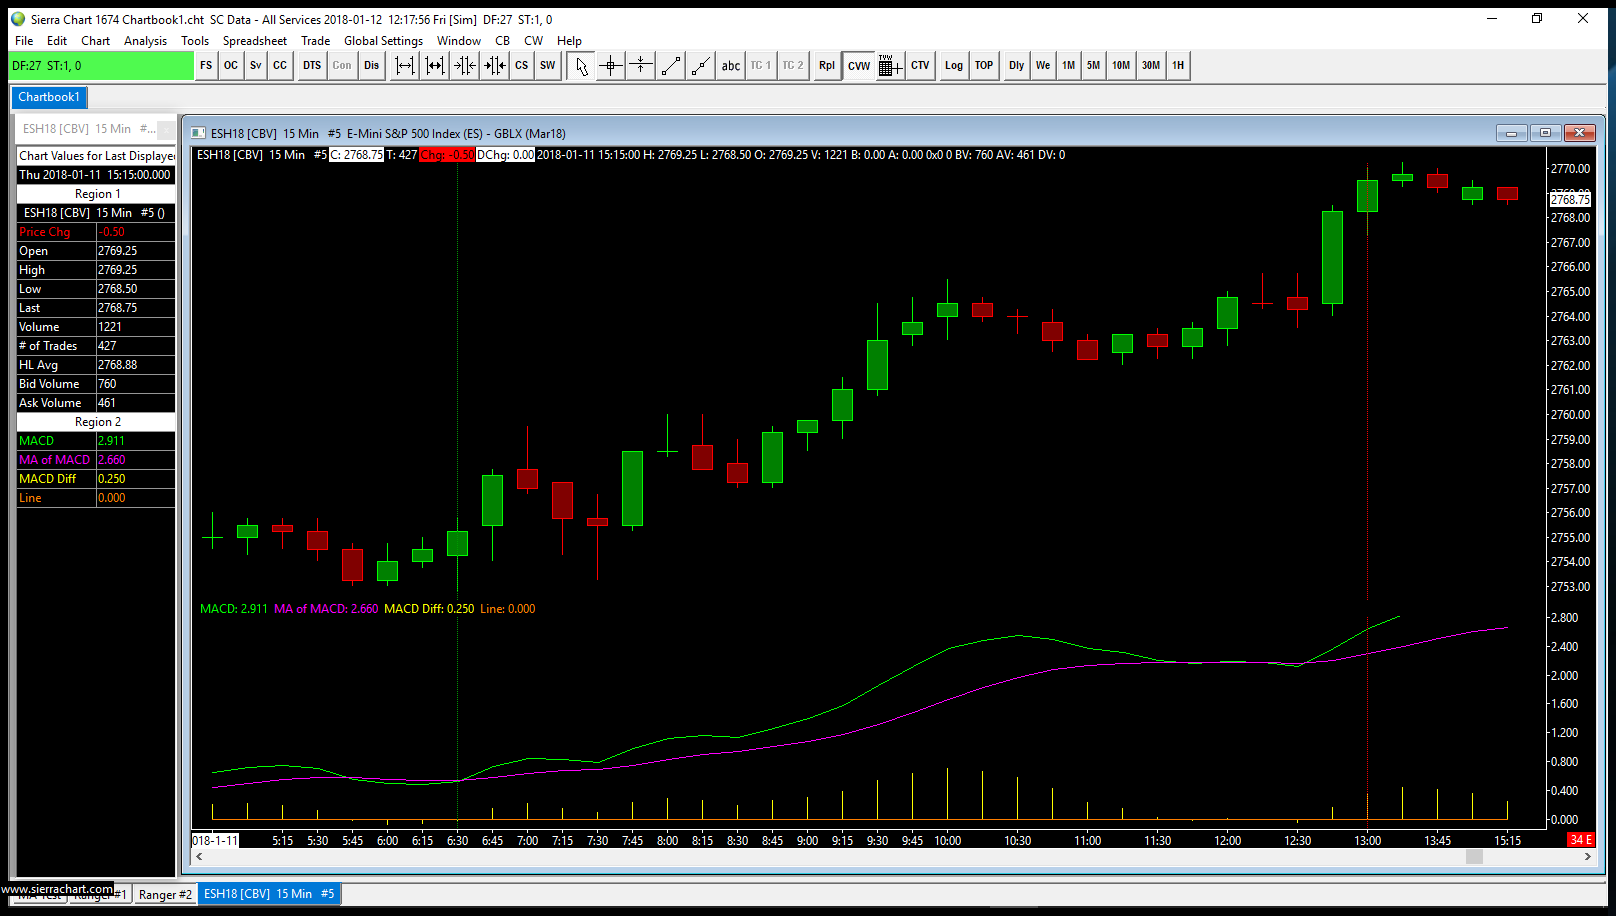
Task: Click the SW toolbar button
Action: 548,66
